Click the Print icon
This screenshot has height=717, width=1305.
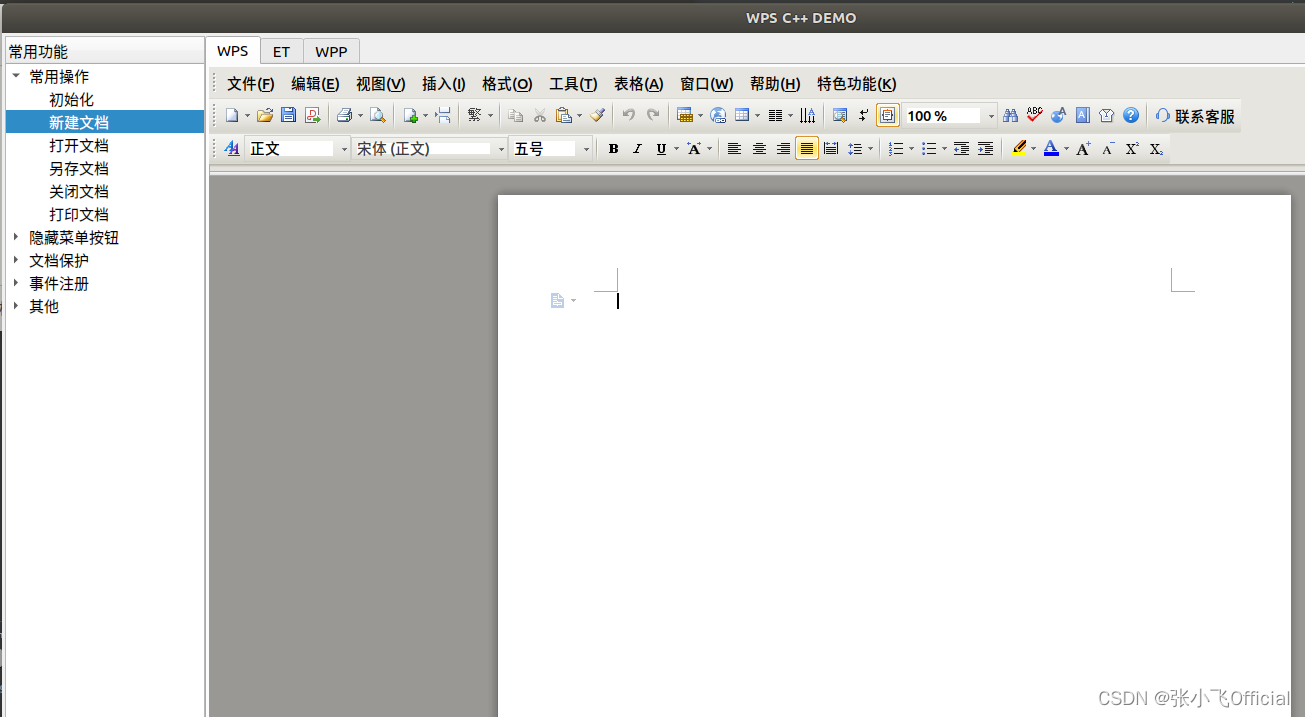pyautogui.click(x=344, y=115)
